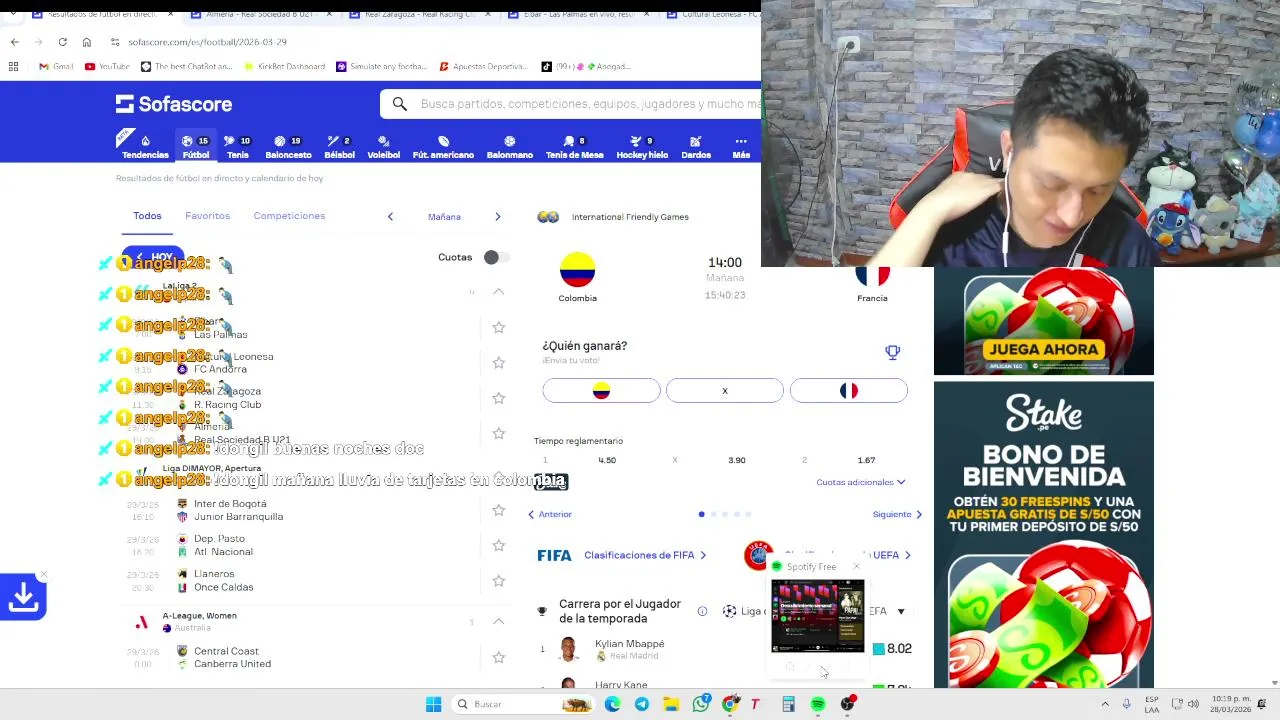Go to Siguiente featured match
The height and width of the screenshot is (720, 1280).
point(897,515)
